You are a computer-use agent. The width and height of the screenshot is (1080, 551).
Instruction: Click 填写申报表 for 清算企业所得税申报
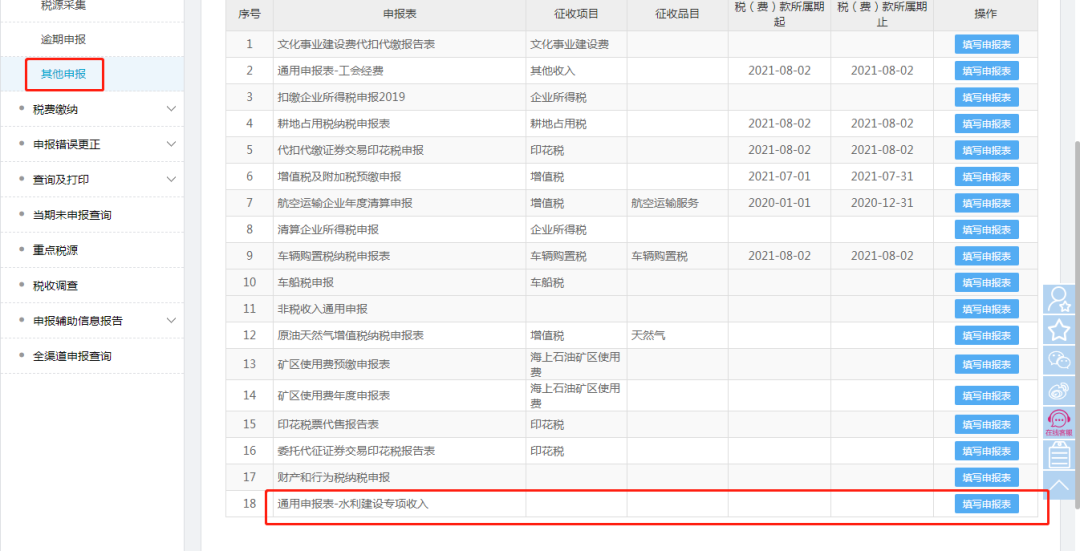coord(986,230)
